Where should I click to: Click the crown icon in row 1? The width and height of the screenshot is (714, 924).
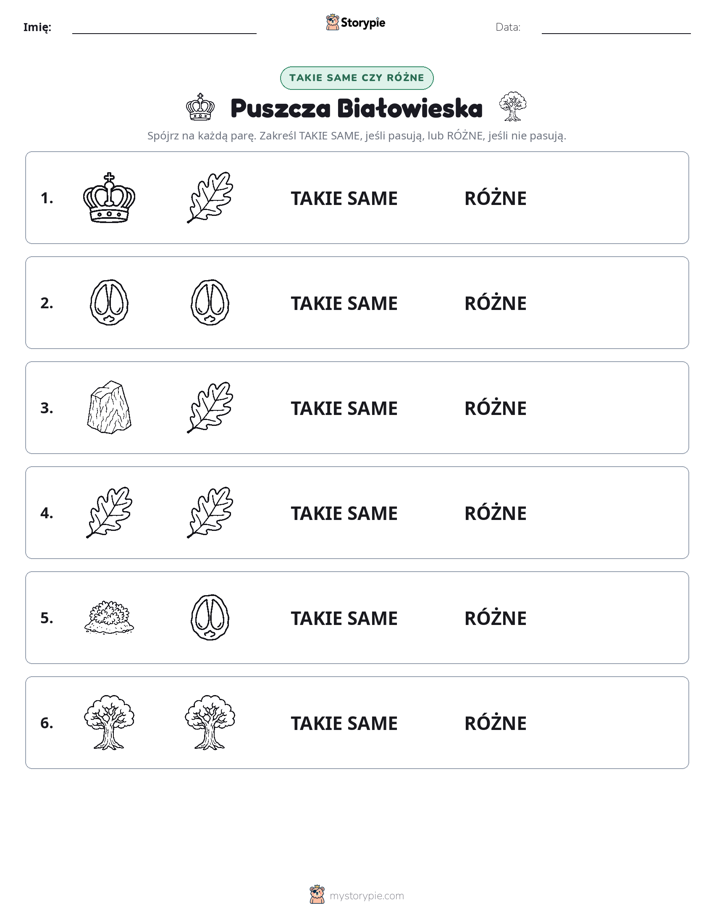coord(109,197)
